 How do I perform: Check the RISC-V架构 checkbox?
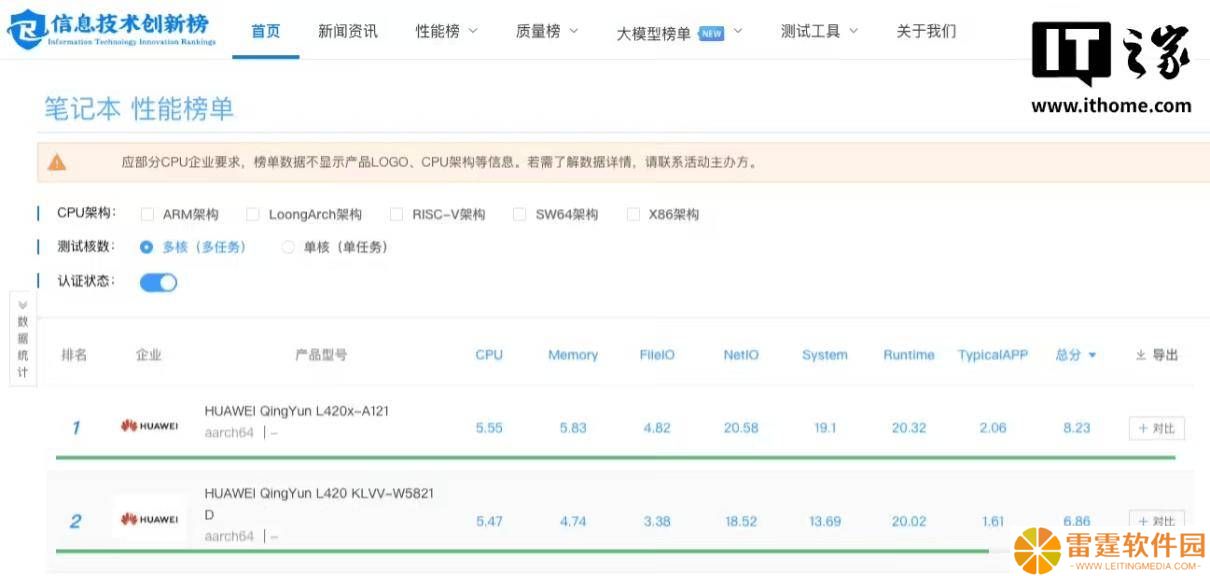pyautogui.click(x=396, y=214)
